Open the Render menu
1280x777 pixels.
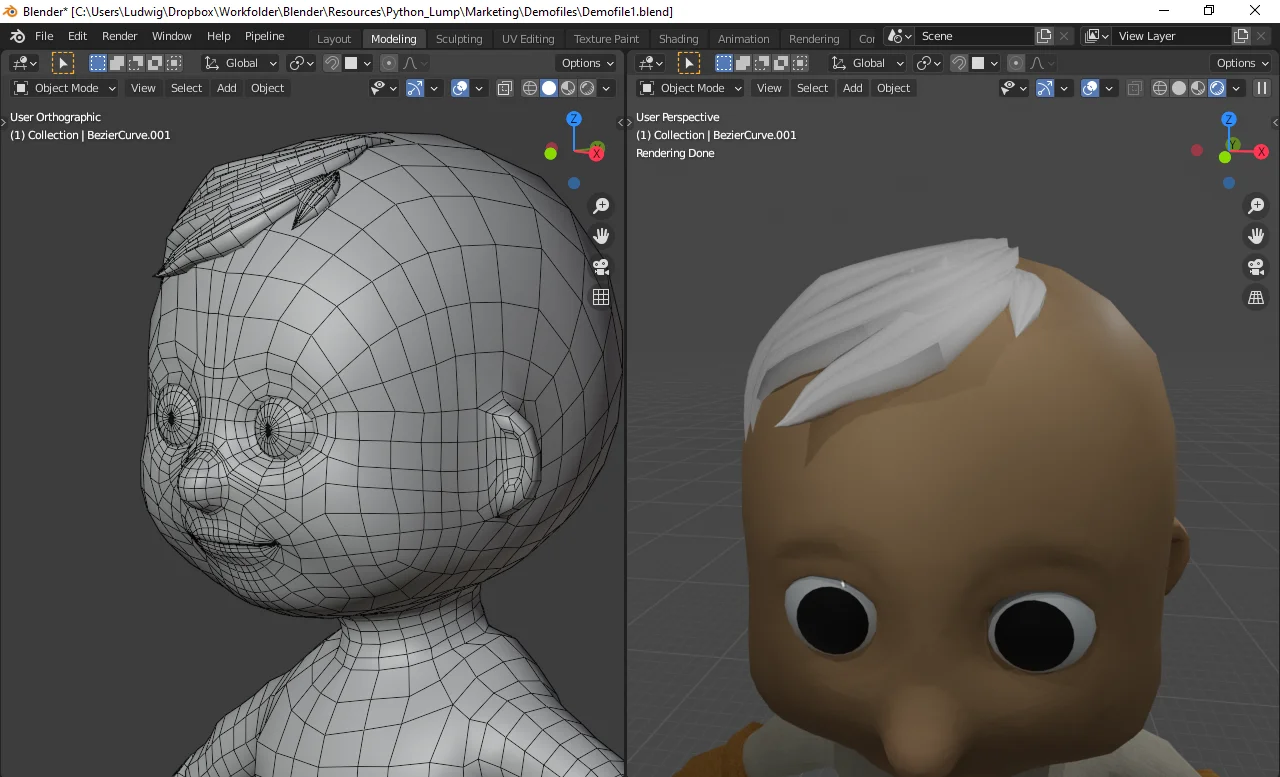120,36
